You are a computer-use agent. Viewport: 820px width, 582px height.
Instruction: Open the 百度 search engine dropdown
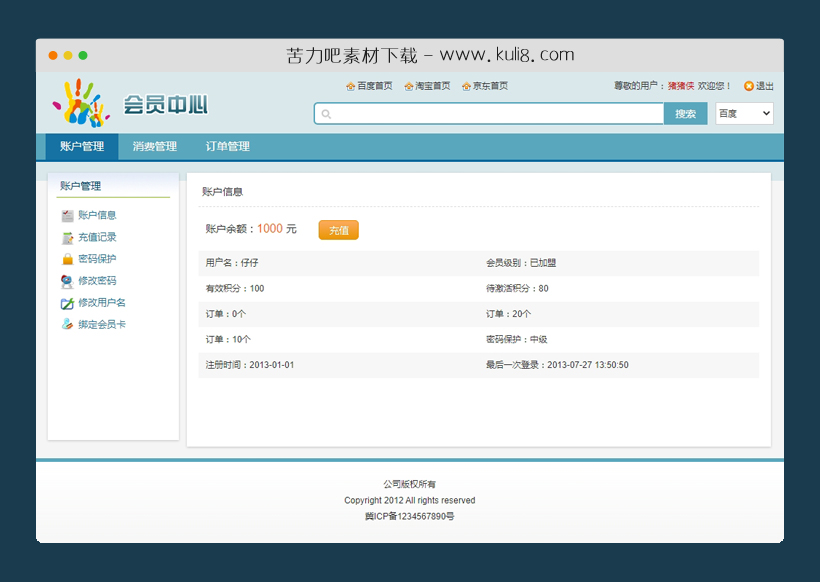pyautogui.click(x=744, y=114)
